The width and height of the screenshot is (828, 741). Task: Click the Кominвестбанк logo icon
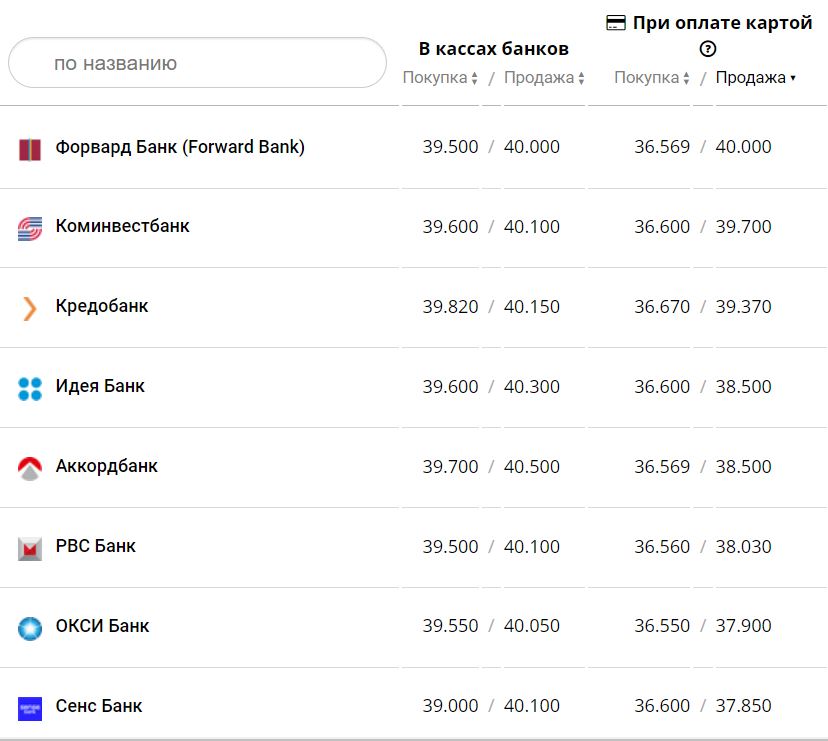(x=30, y=229)
